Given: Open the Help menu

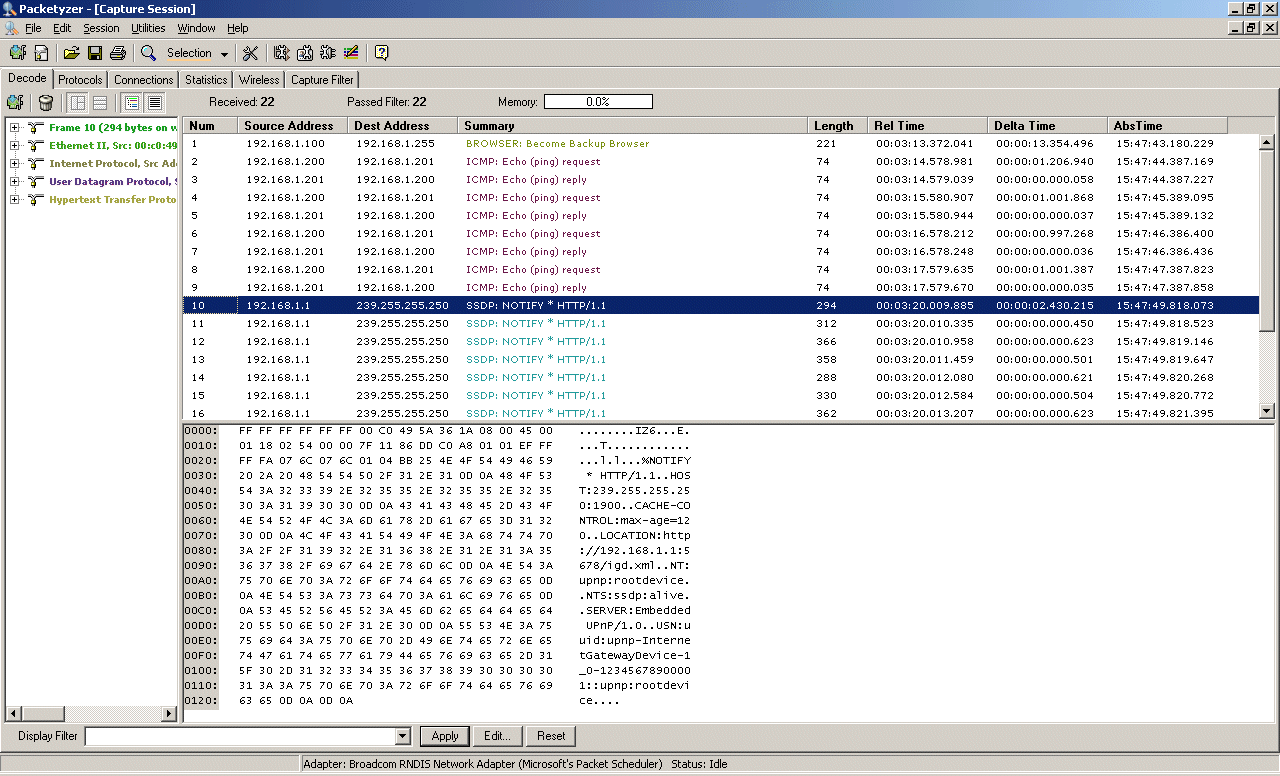Looking at the screenshot, I should click(237, 28).
